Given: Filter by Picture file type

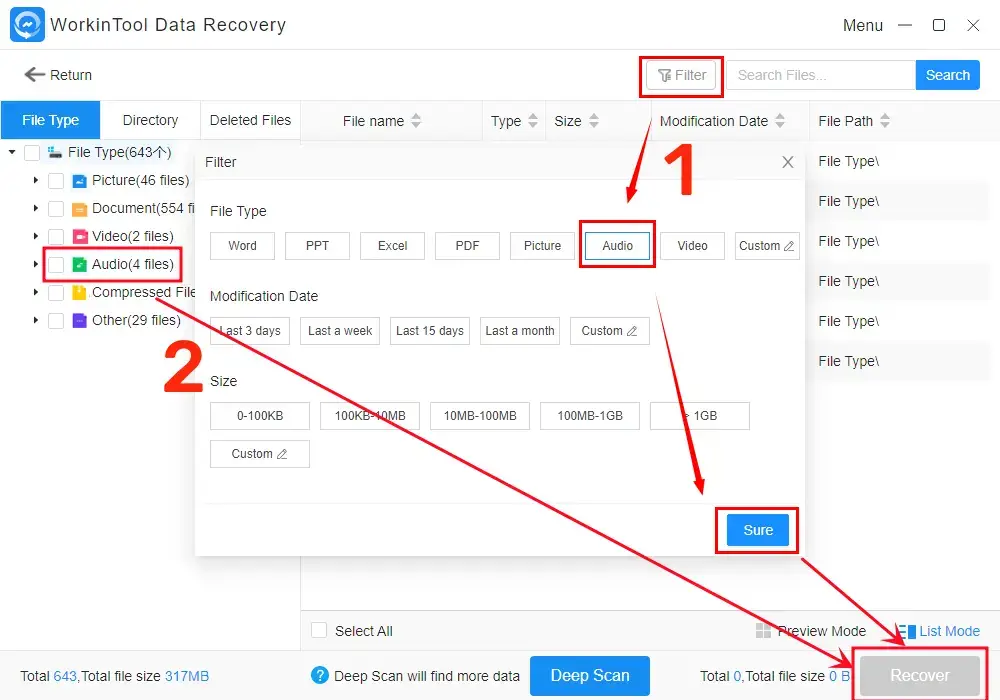Looking at the screenshot, I should tap(542, 246).
